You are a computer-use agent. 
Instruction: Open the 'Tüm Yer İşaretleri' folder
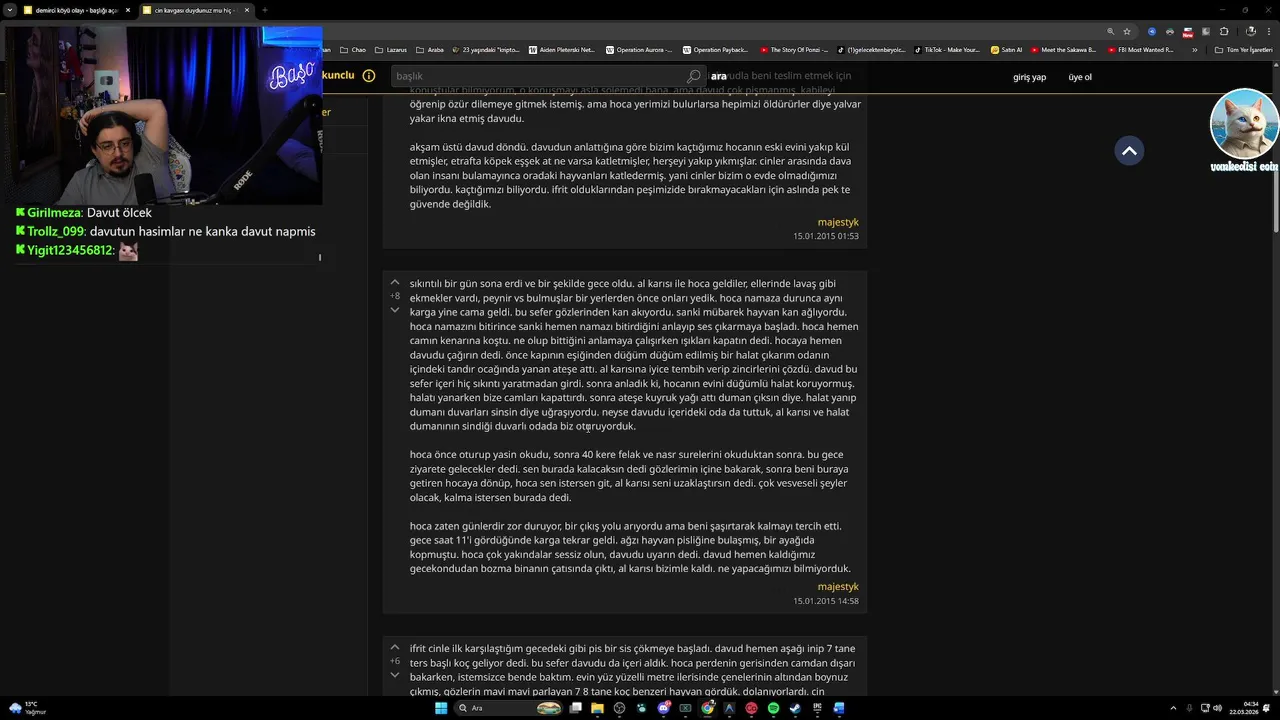pyautogui.click(x=1243, y=49)
